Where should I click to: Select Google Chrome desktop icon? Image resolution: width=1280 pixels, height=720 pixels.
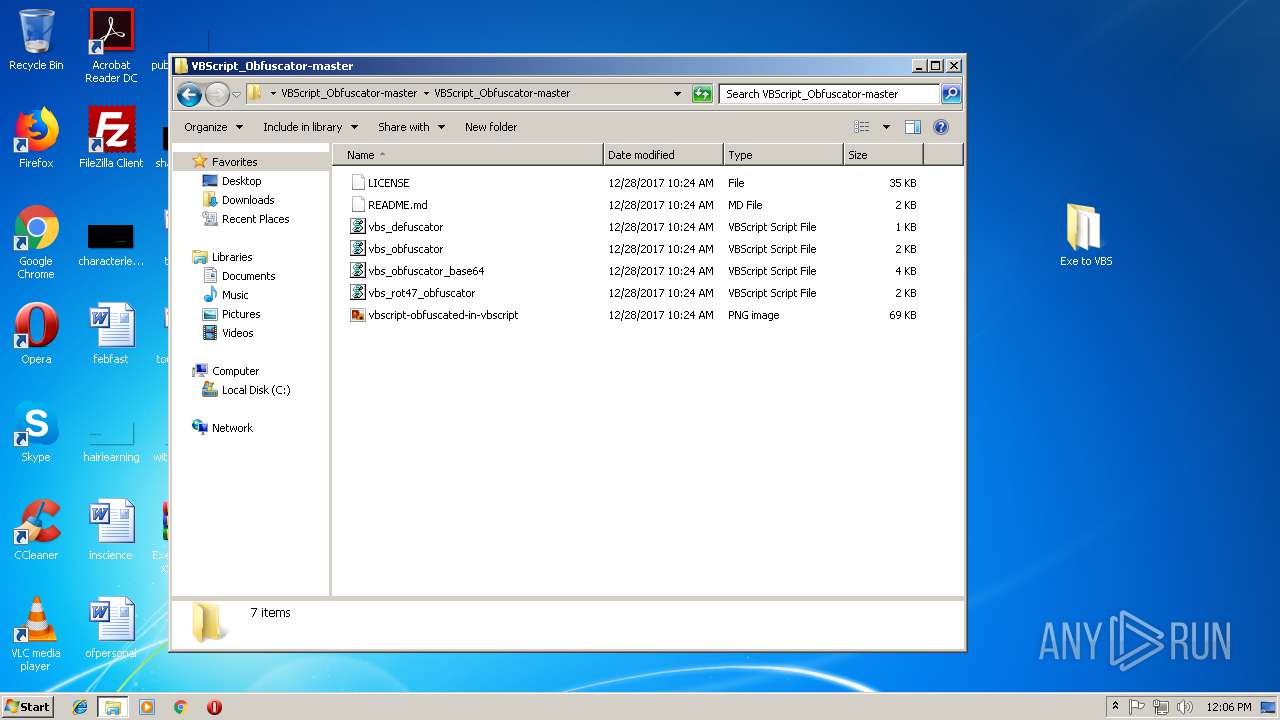coord(36,242)
